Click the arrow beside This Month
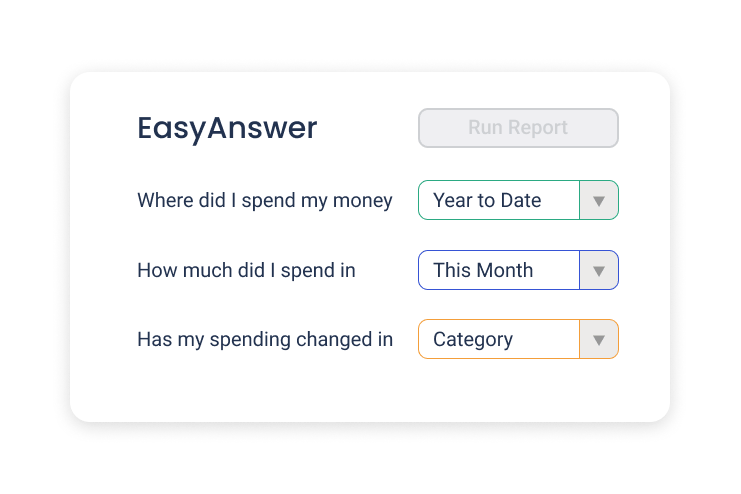The height and width of the screenshot is (494, 741). [x=599, y=270]
